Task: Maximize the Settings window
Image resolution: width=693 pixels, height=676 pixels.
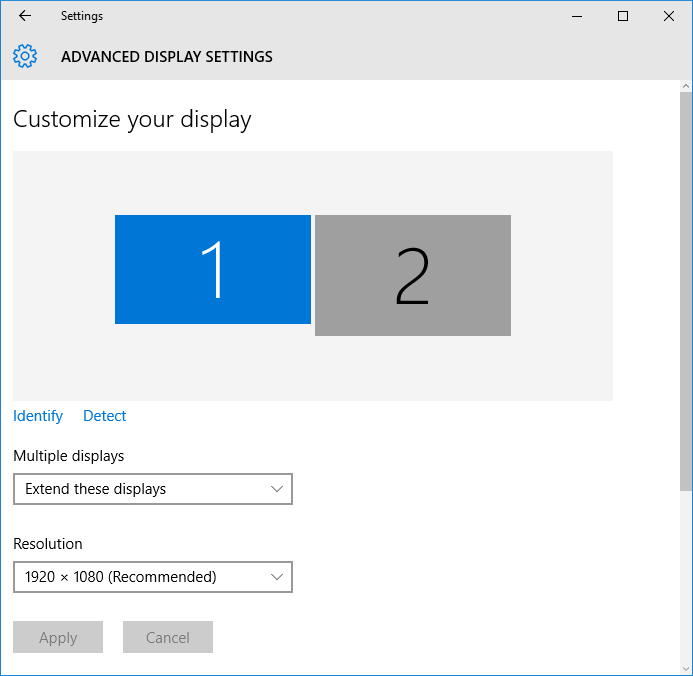Action: 623,16
